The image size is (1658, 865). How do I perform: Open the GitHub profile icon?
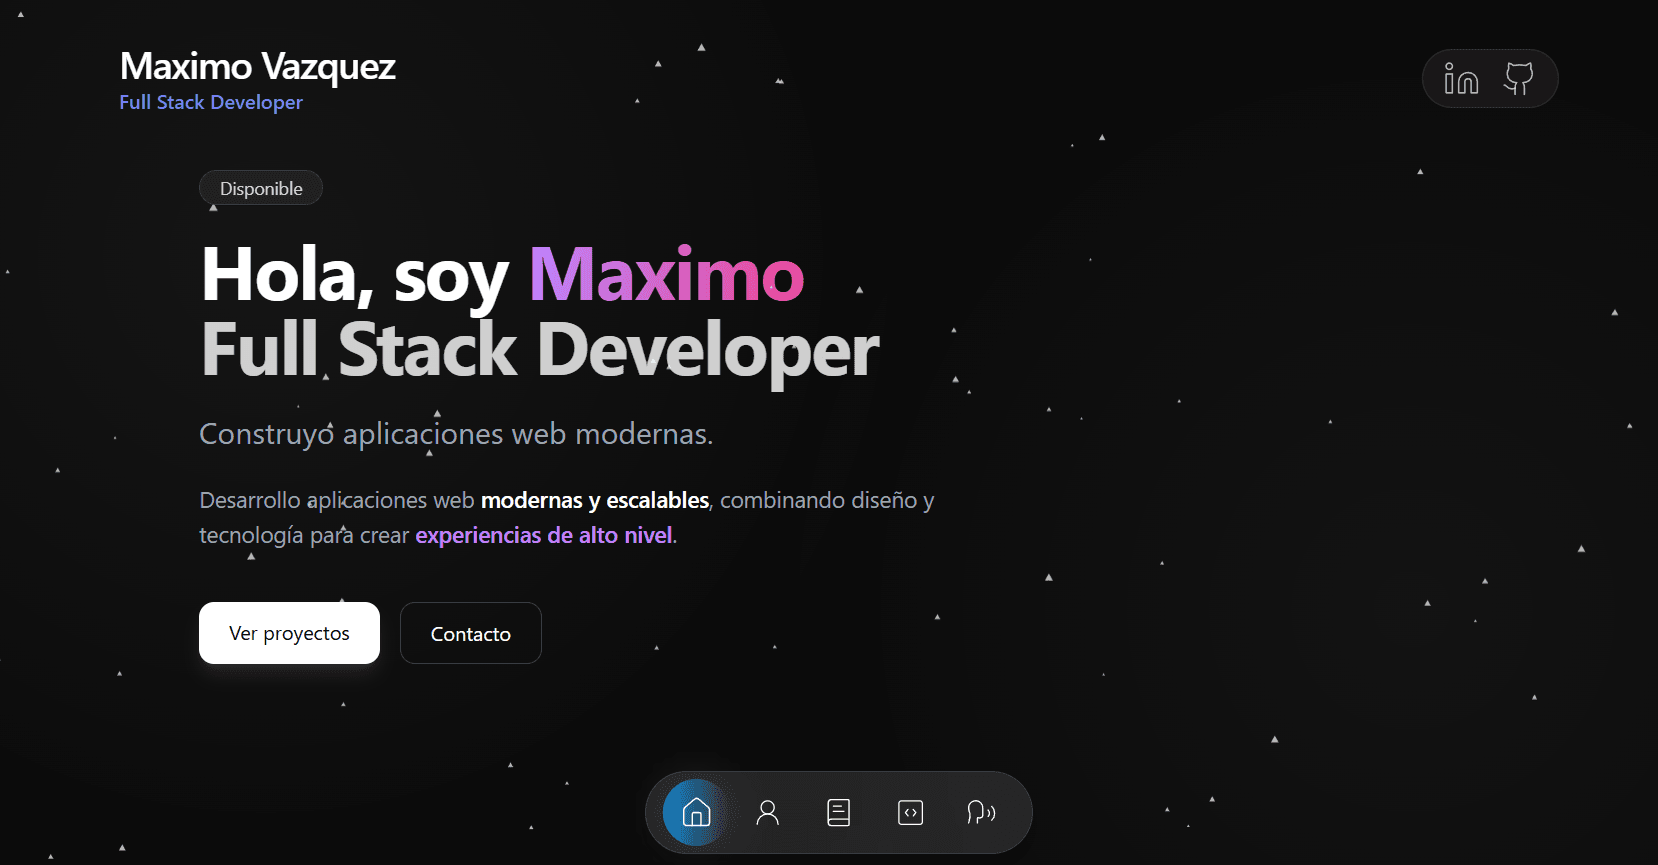point(1519,78)
